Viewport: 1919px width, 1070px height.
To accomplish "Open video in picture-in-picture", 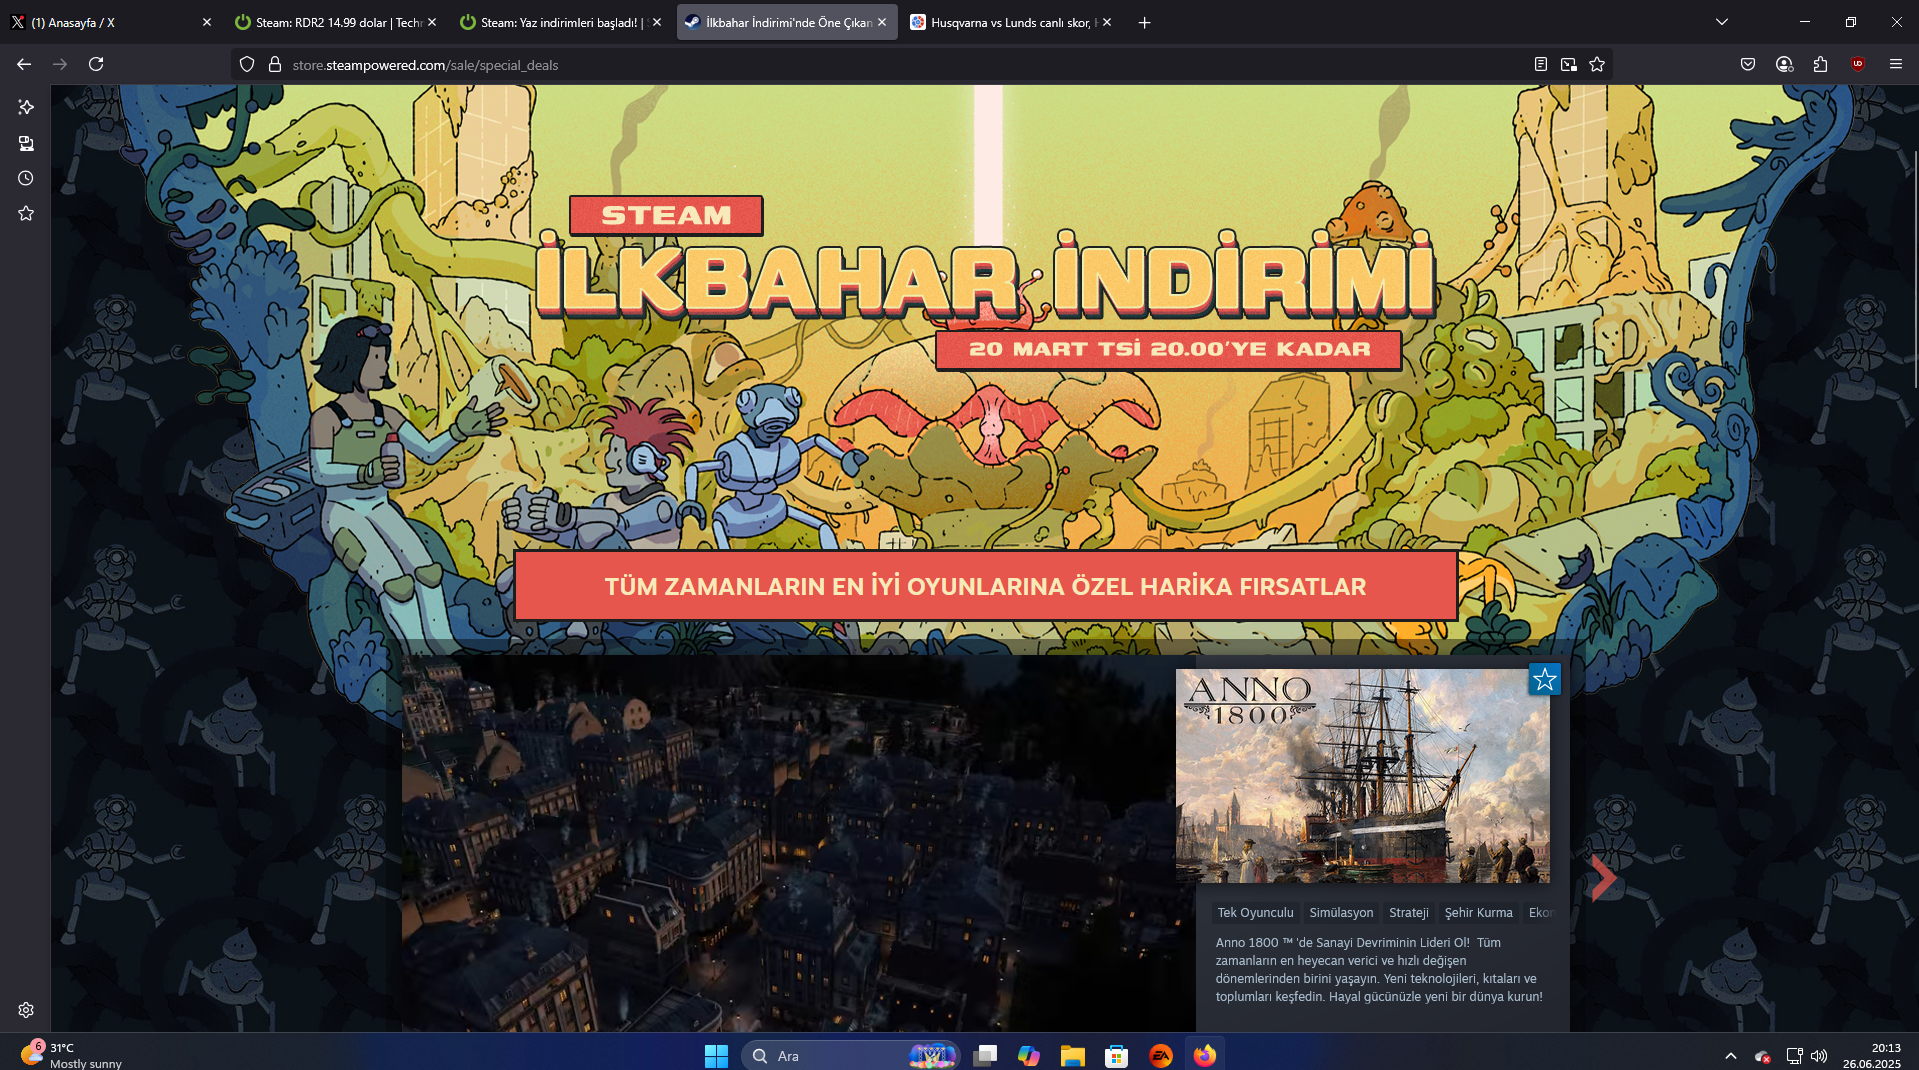I will pos(1569,65).
